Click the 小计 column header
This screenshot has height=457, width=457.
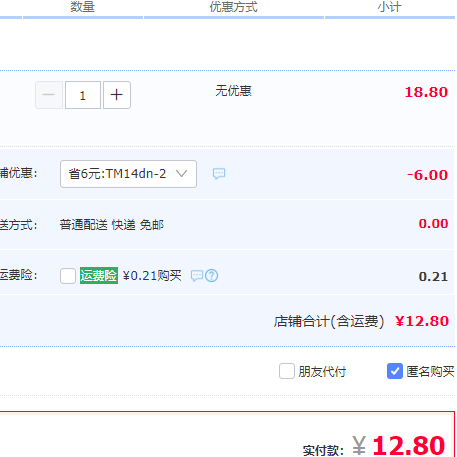(x=389, y=7)
